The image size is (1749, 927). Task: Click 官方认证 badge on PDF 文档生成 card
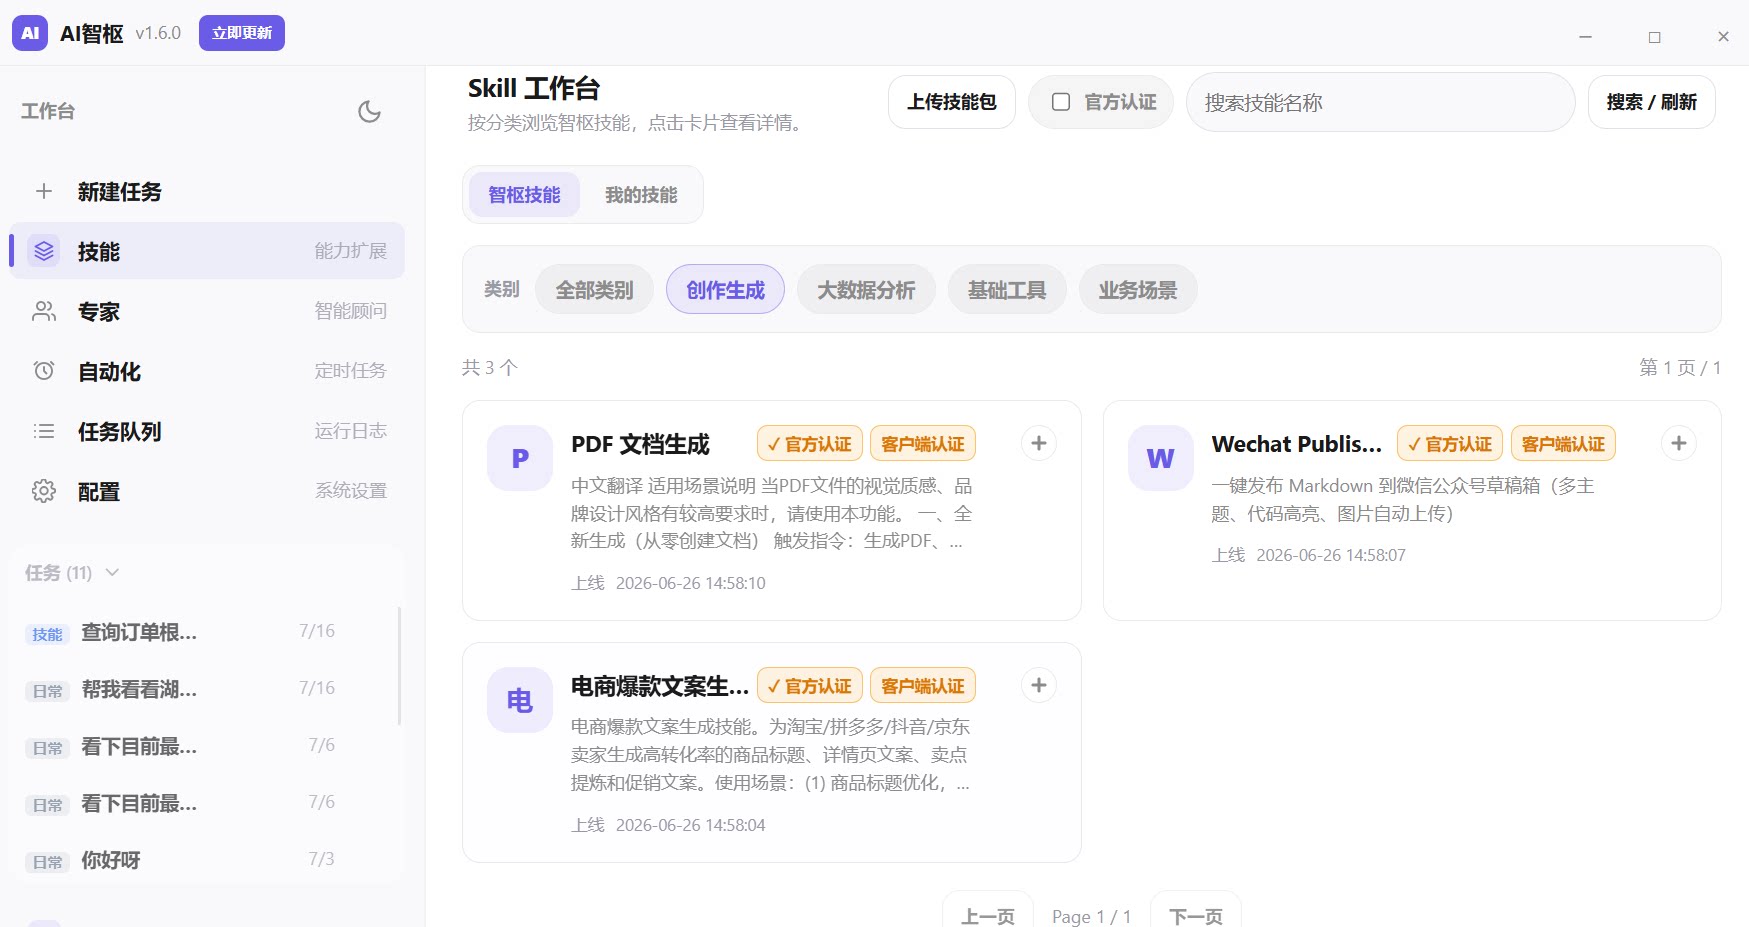pyautogui.click(x=810, y=444)
